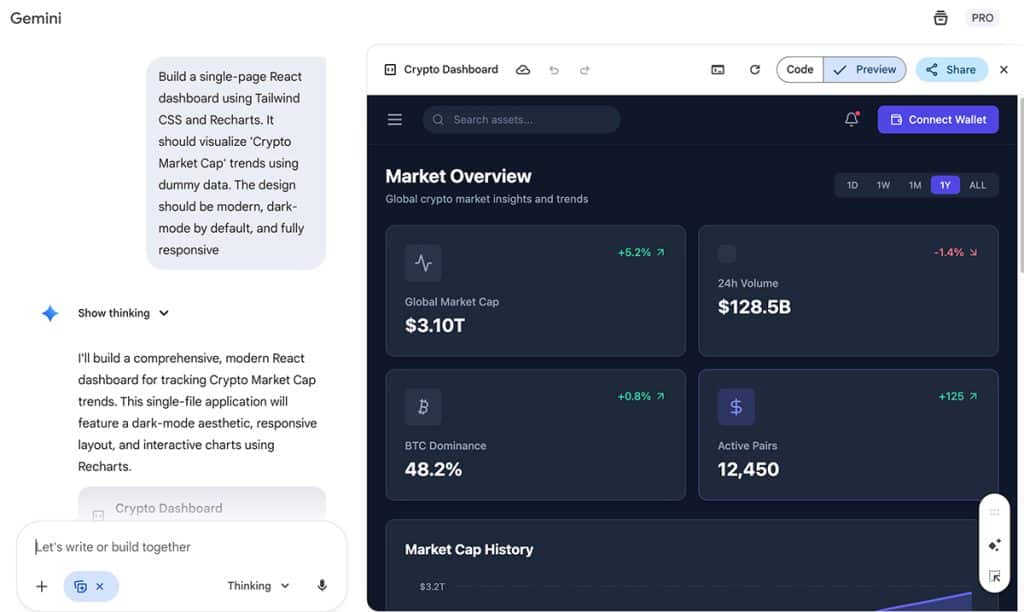The width and height of the screenshot is (1024, 612).
Task: Open the hamburger menu in the dashboard navbar
Action: (x=394, y=119)
